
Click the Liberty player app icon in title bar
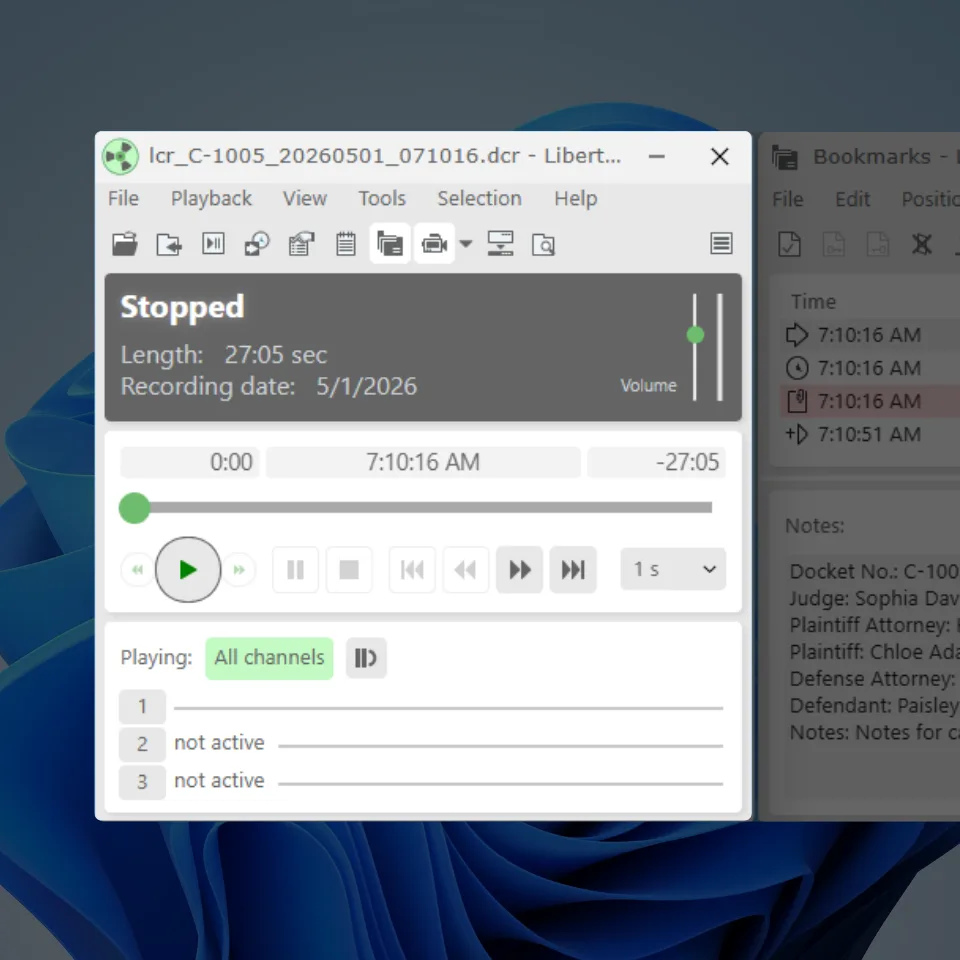click(x=120, y=157)
